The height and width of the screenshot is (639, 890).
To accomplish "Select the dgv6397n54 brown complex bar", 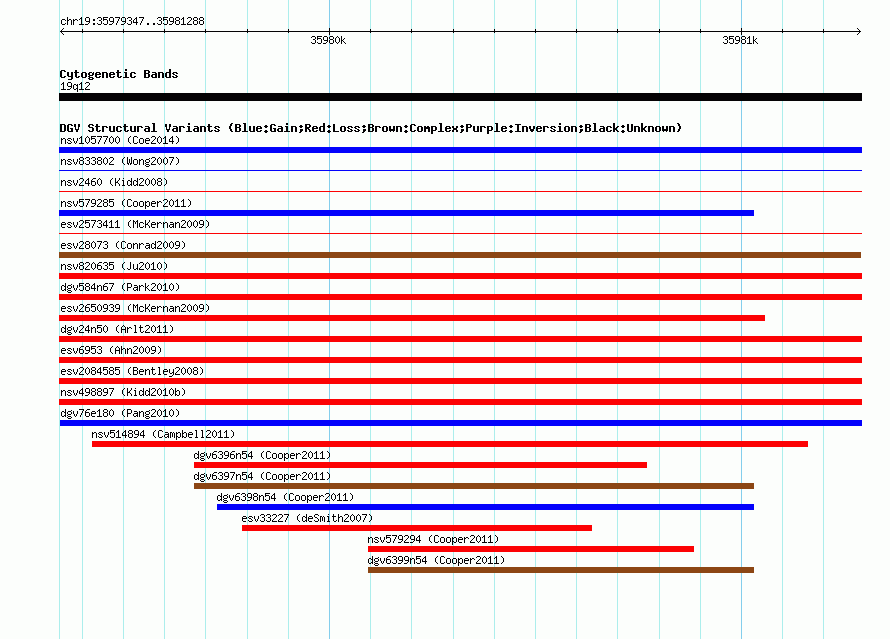I will click(474, 486).
